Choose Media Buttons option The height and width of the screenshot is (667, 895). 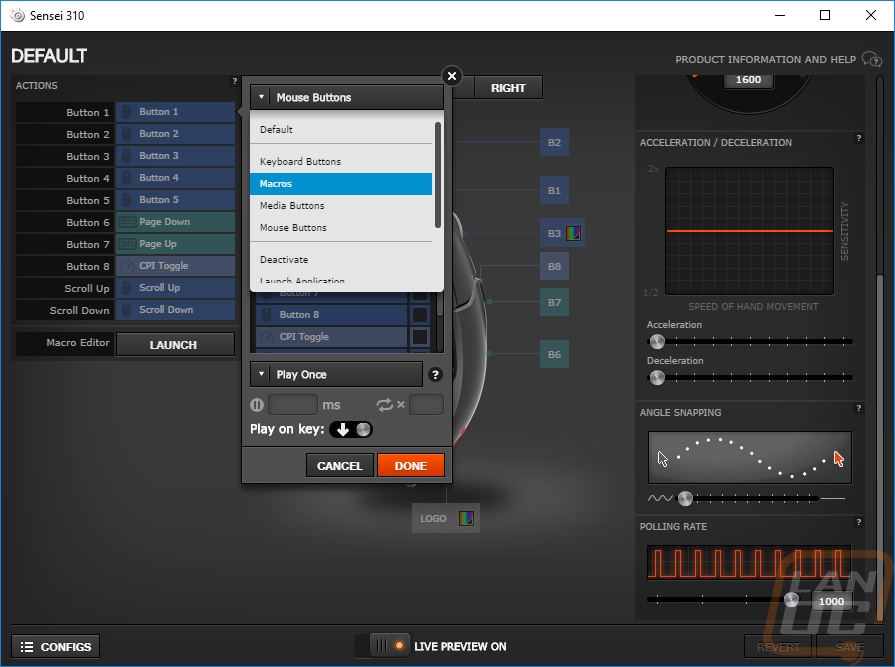[x=341, y=205]
